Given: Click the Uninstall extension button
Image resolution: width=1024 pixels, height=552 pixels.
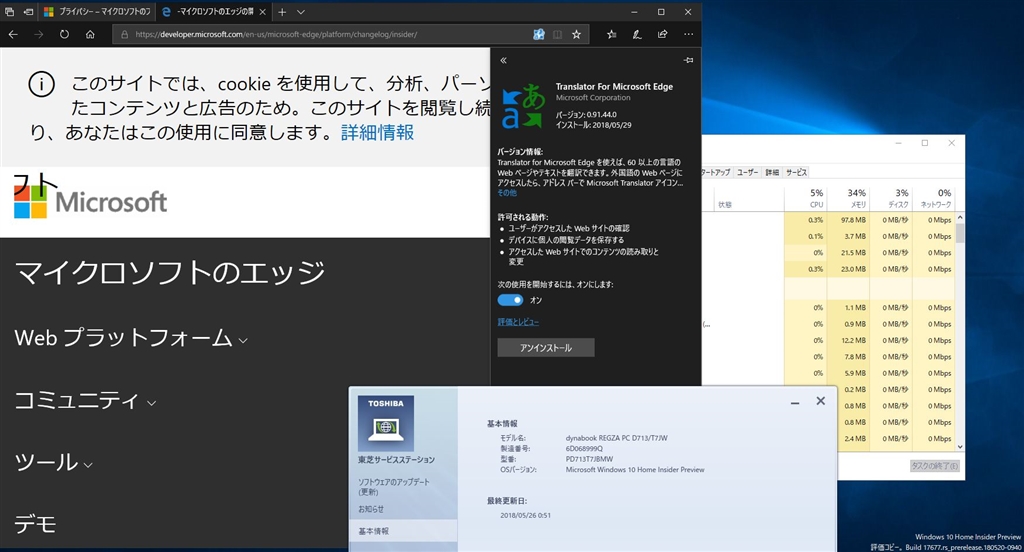Looking at the screenshot, I should (x=546, y=348).
